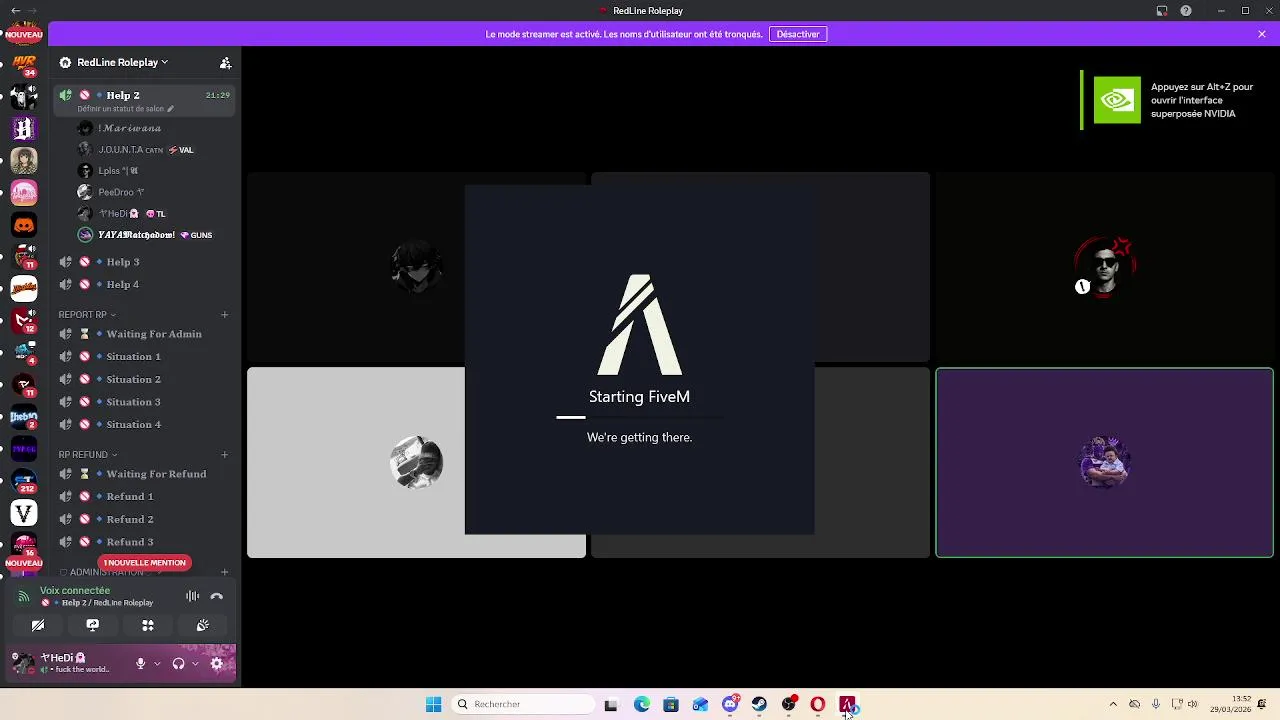Screen dimensions: 1280x720
Task: Join the Help 4 voice channel
Action: point(145,284)
